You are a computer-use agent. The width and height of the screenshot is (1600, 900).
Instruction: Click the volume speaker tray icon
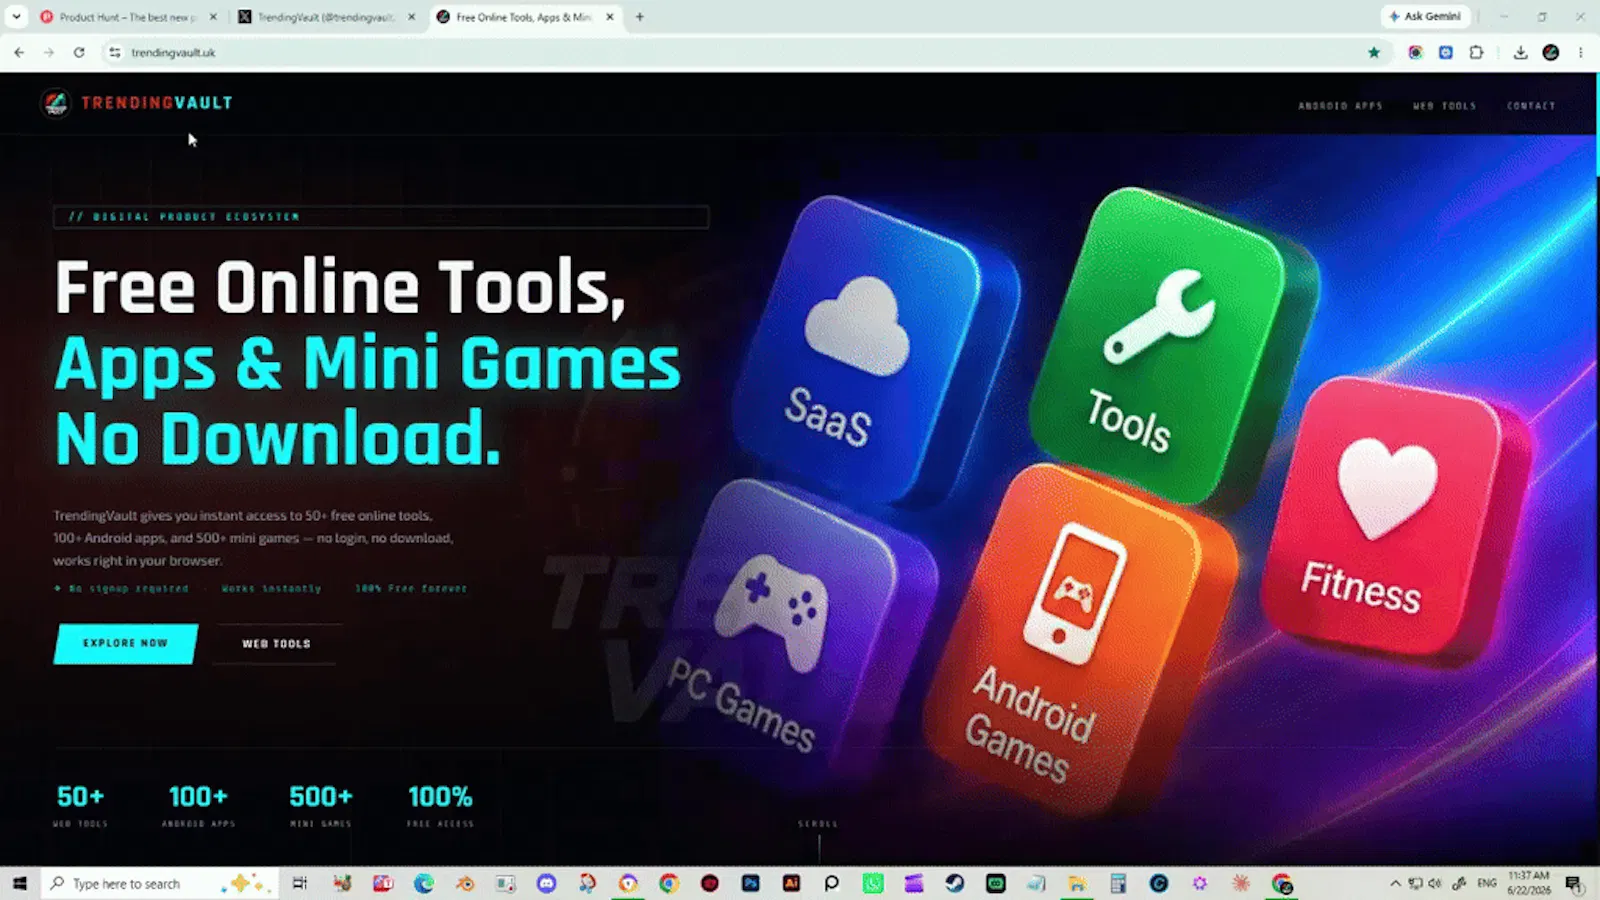(x=1436, y=883)
